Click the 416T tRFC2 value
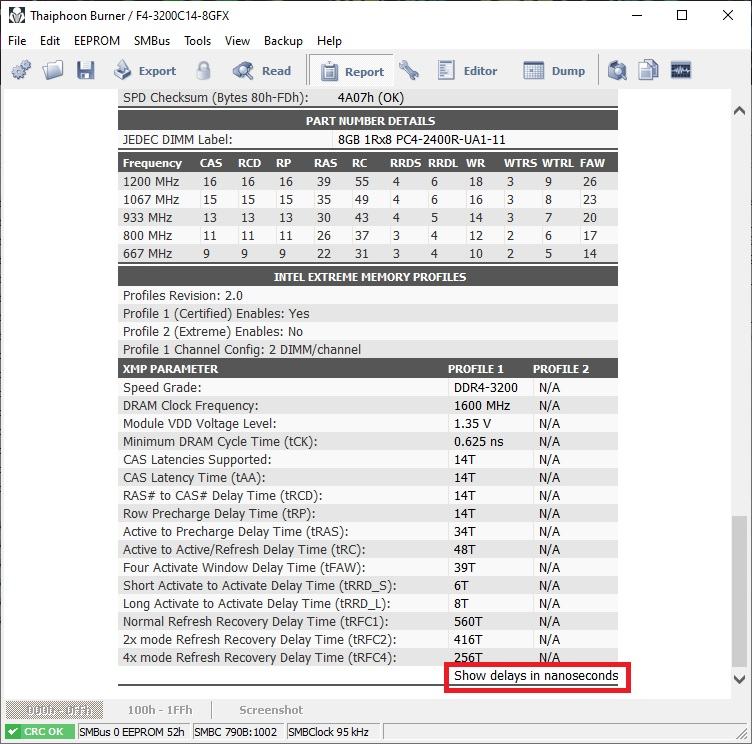This screenshot has height=744, width=752. (468, 640)
